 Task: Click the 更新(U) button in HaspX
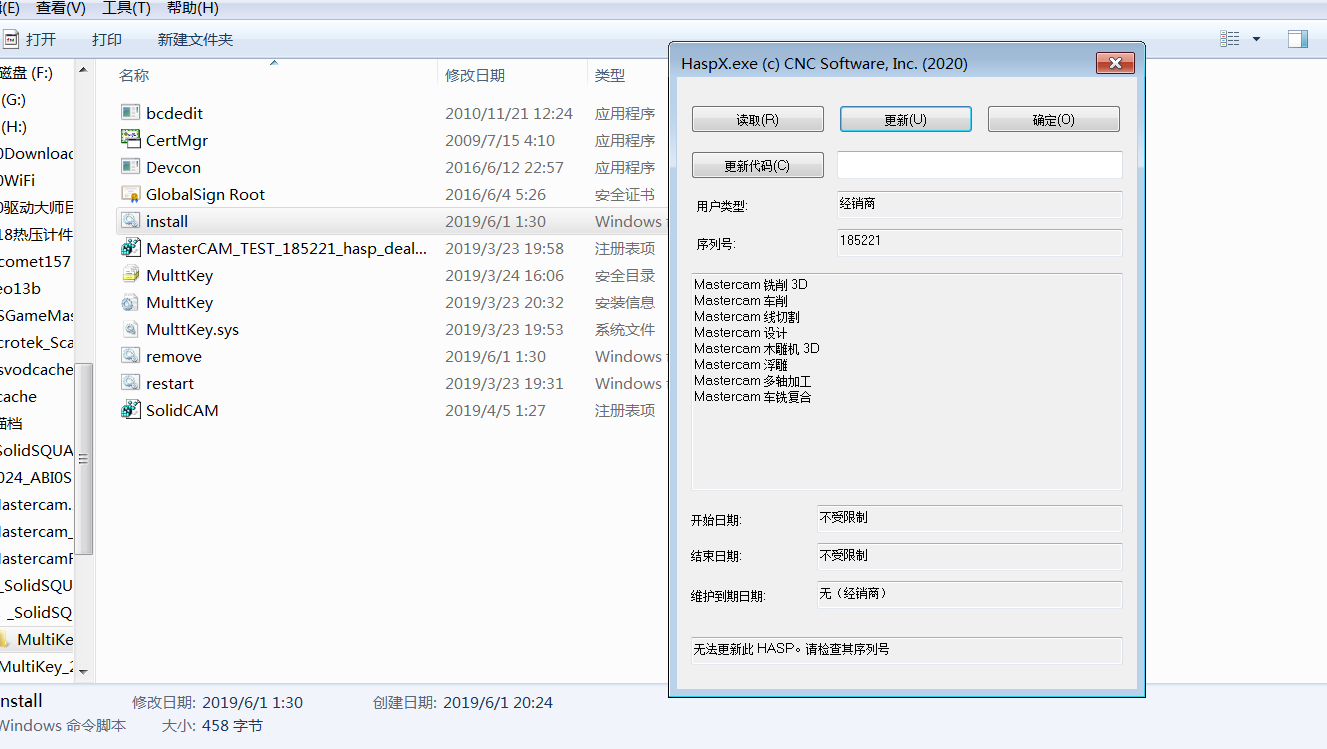pyautogui.click(x=906, y=119)
